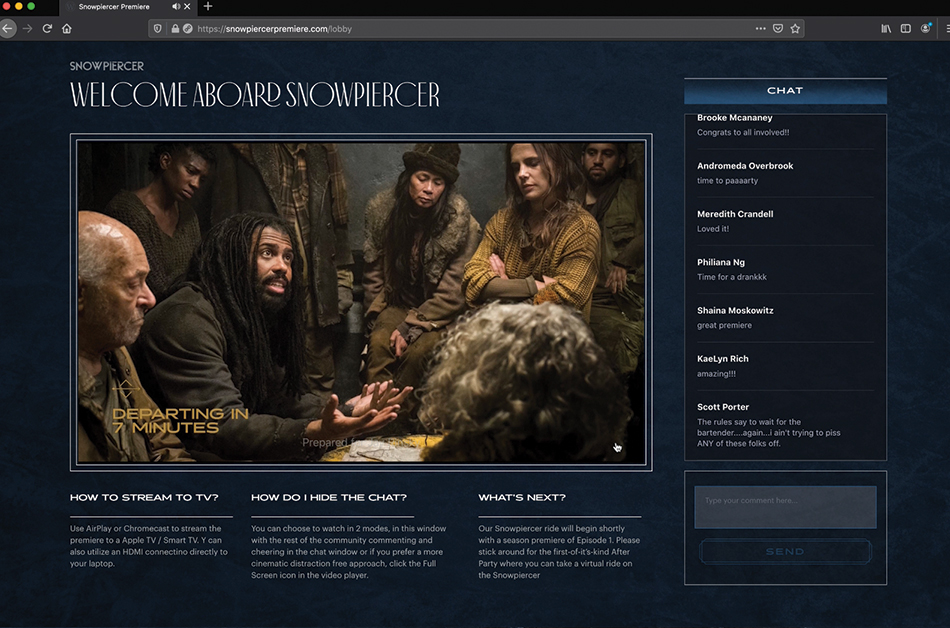This screenshot has height=628, width=950.
Task: Click the 'time to paaaarty' message
Action: 727,180
